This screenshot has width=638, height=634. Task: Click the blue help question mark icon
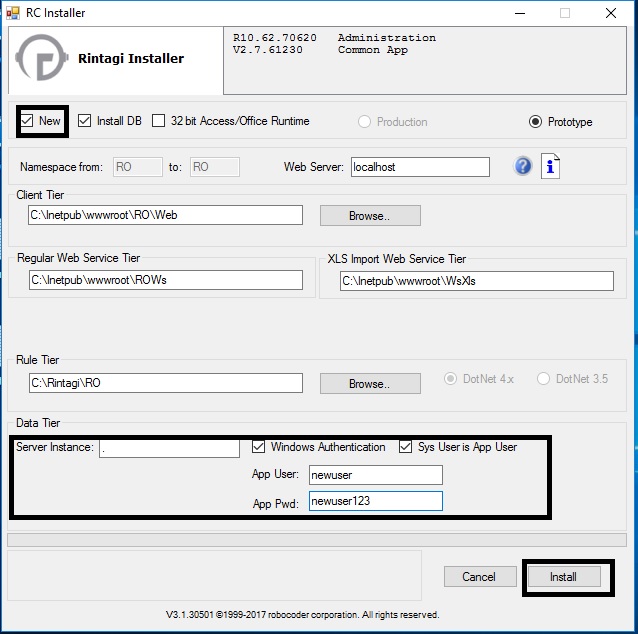coord(522,166)
